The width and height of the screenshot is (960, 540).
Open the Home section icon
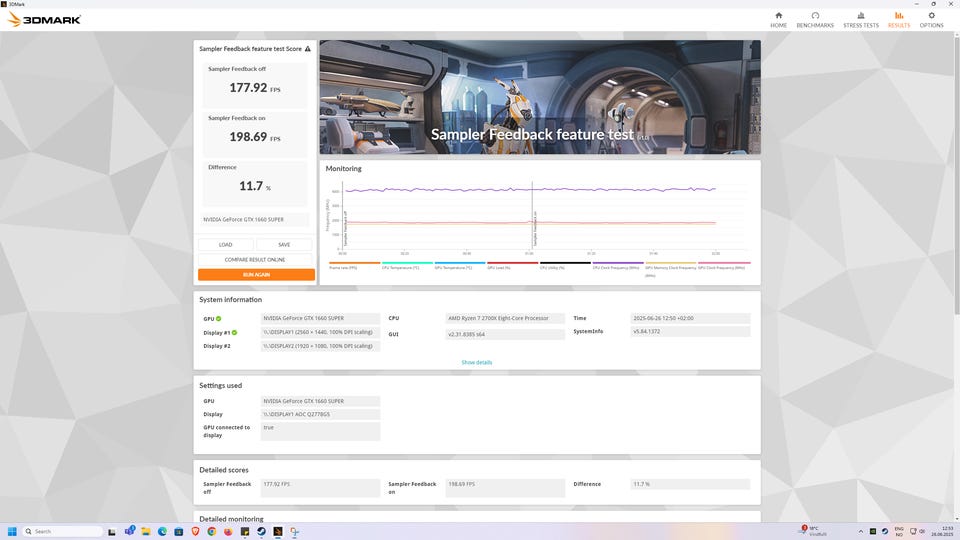[x=778, y=18]
